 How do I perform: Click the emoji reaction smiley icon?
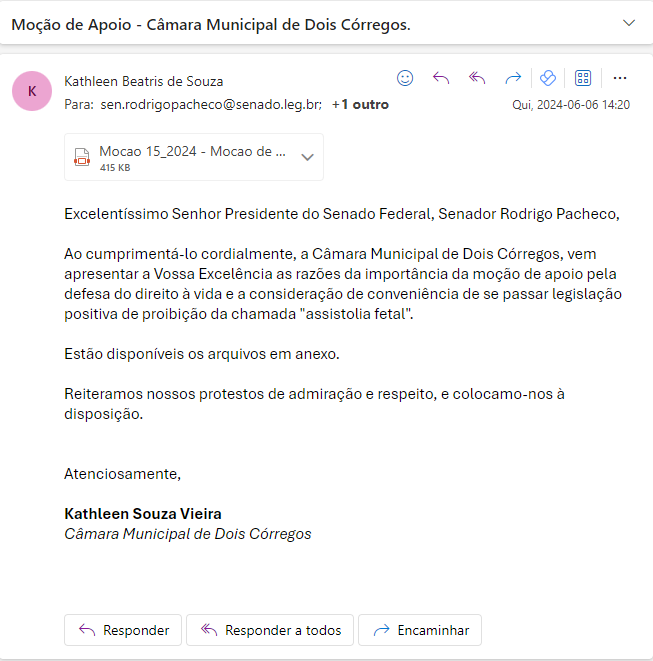pyautogui.click(x=405, y=78)
